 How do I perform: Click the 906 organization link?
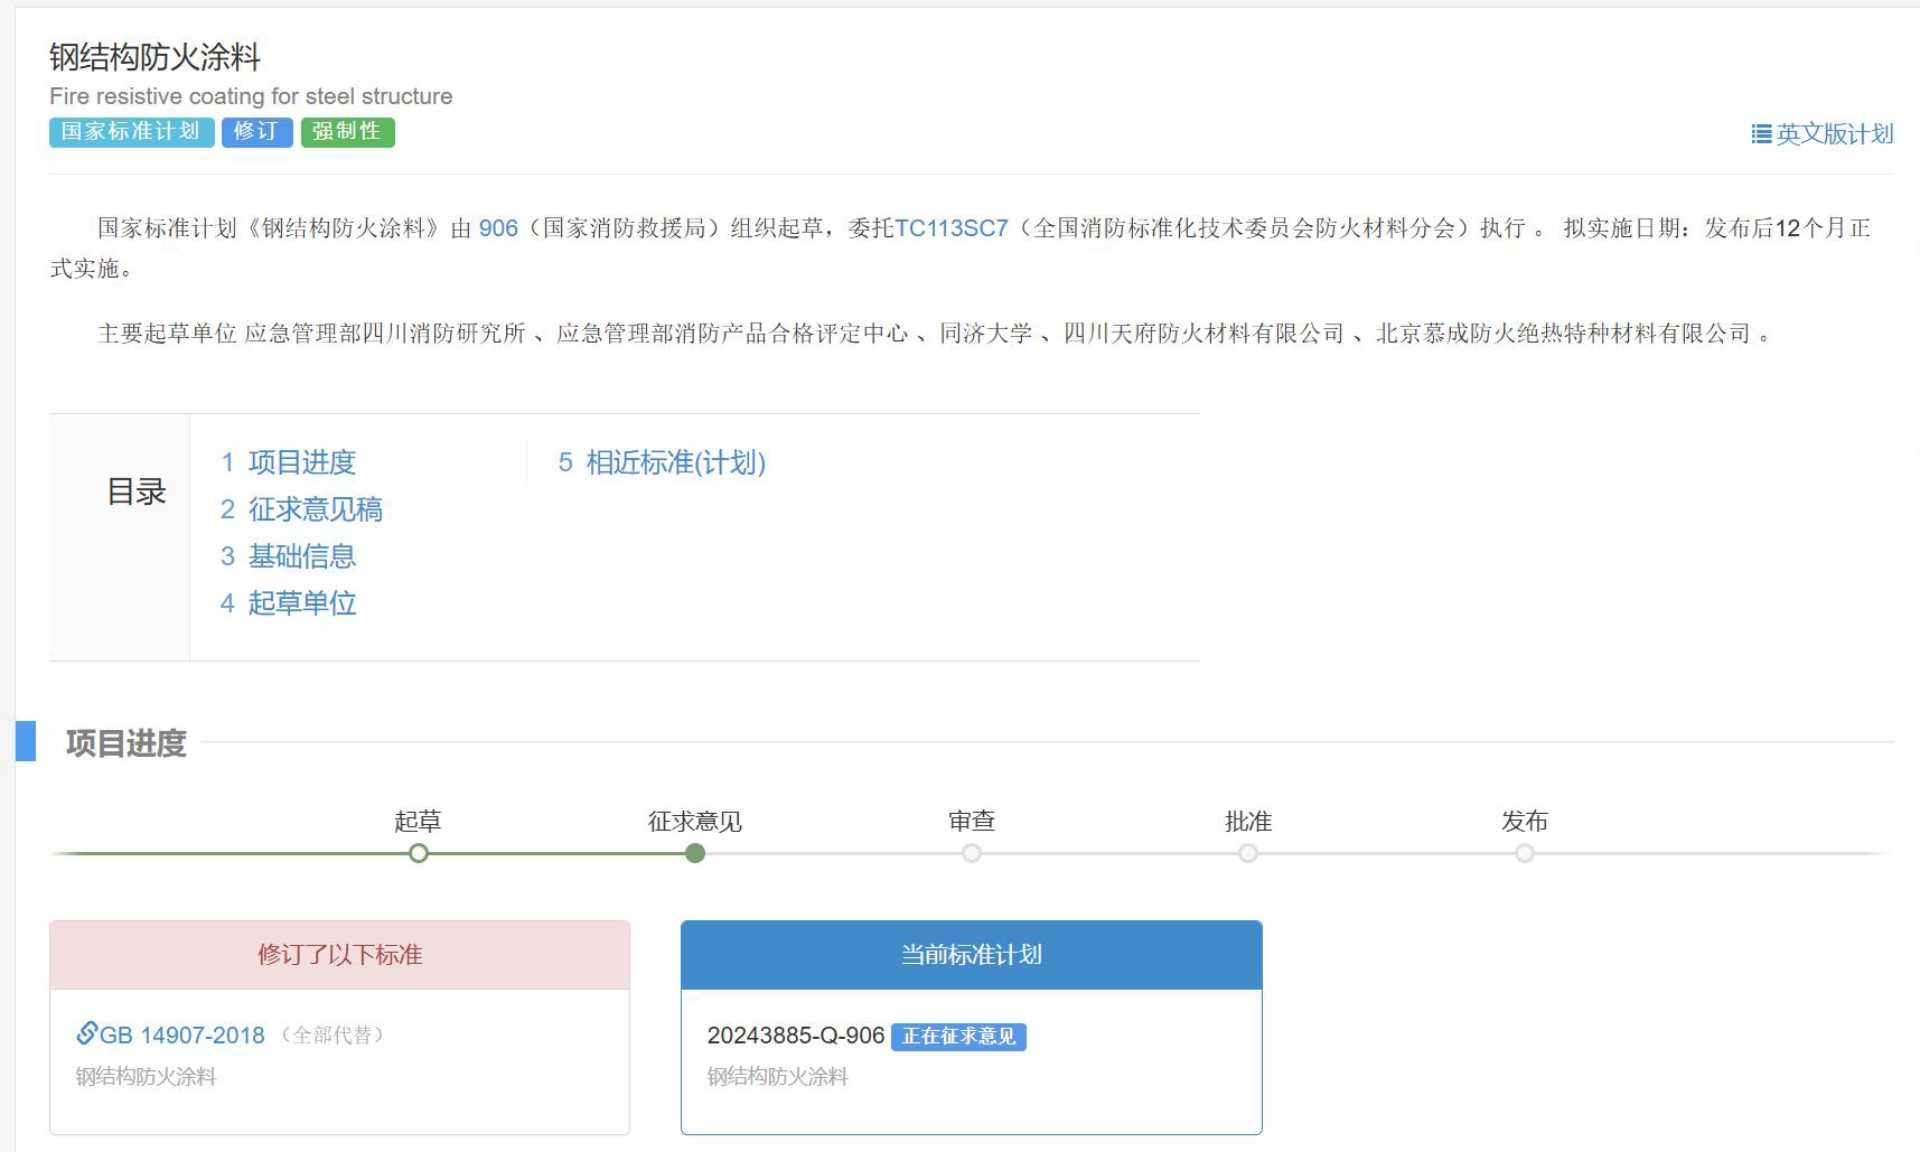[498, 228]
